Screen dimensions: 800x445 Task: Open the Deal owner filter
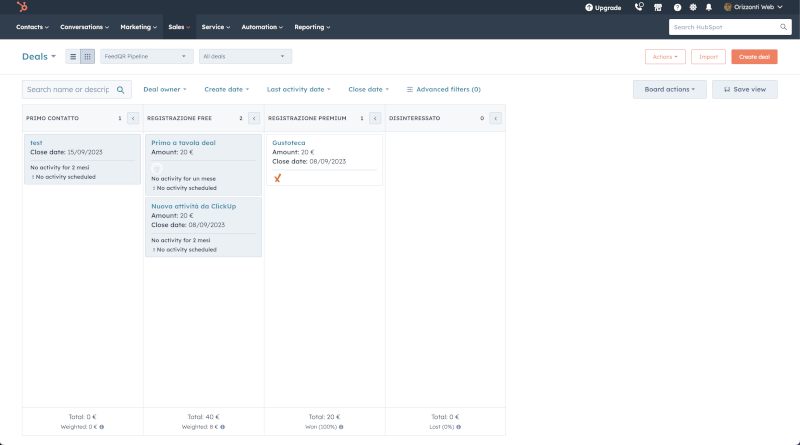point(165,89)
